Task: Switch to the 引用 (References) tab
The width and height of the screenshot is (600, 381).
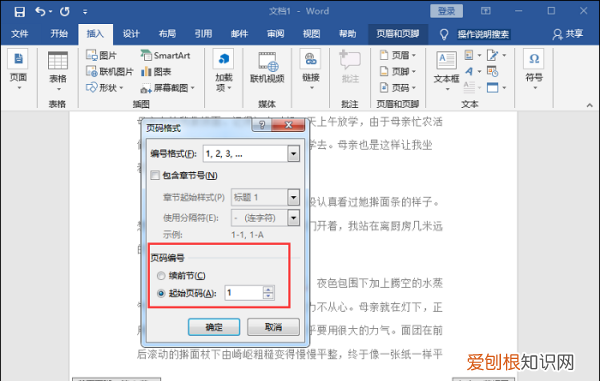Action: coord(203,34)
